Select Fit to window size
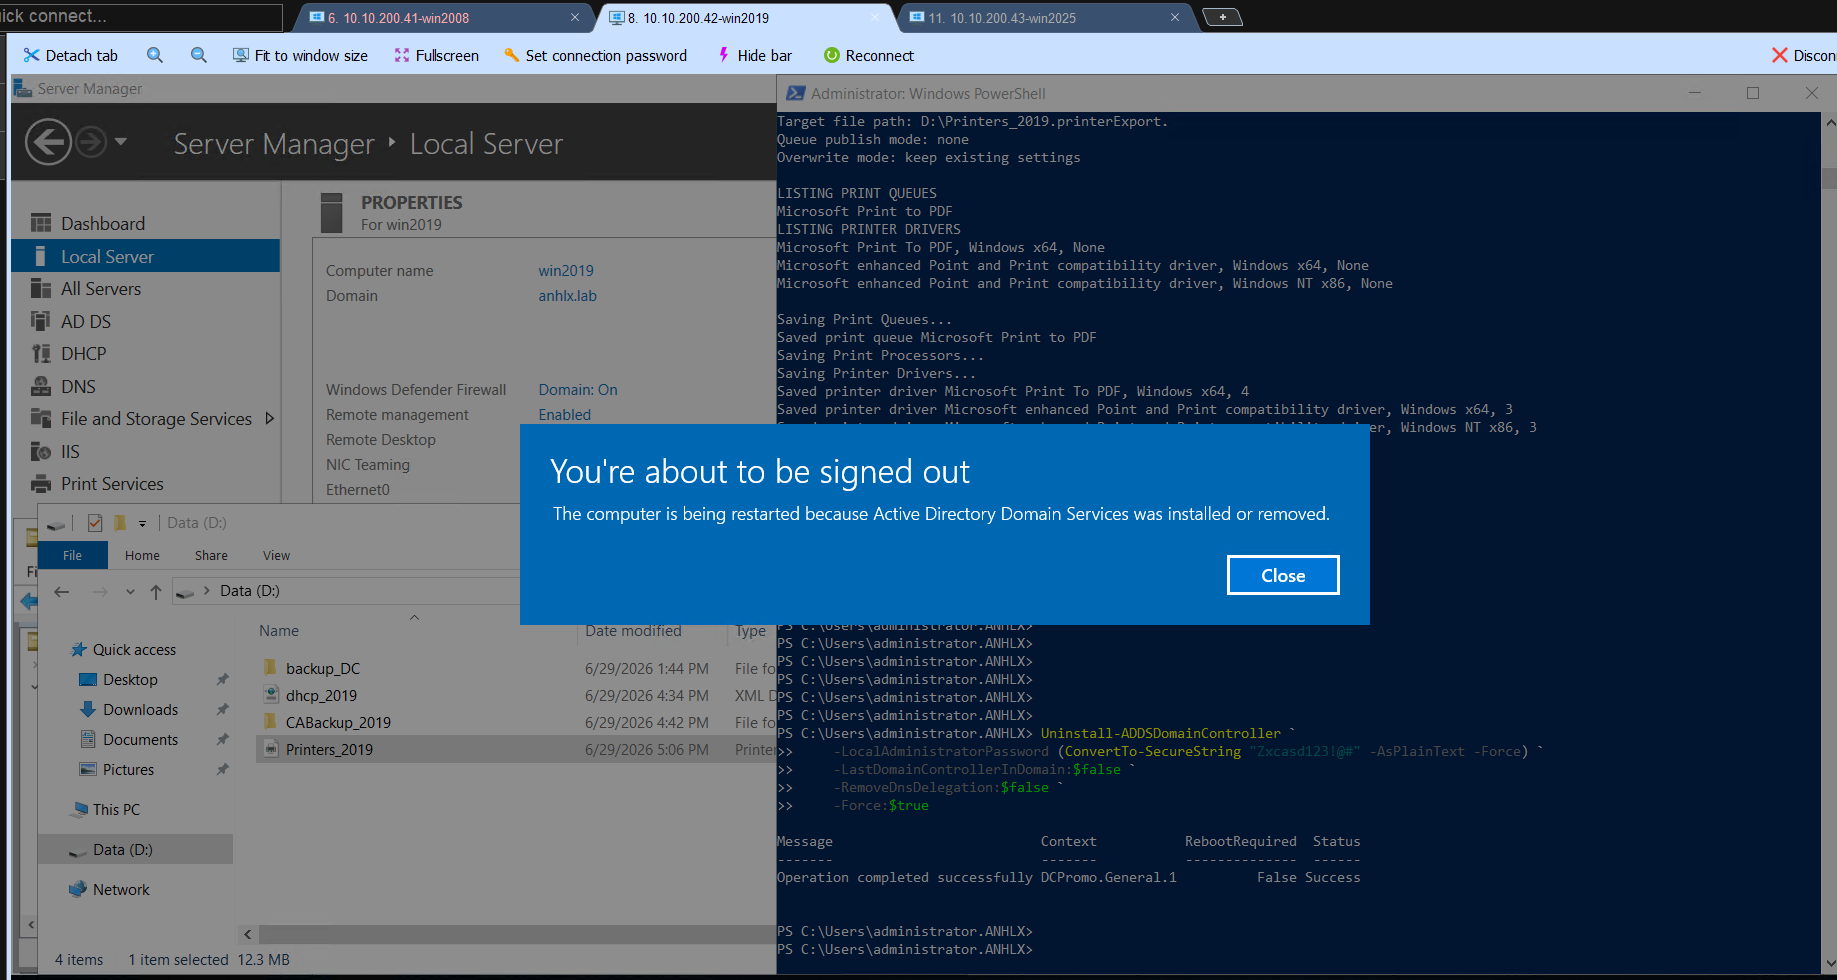1837x980 pixels. 300,56
